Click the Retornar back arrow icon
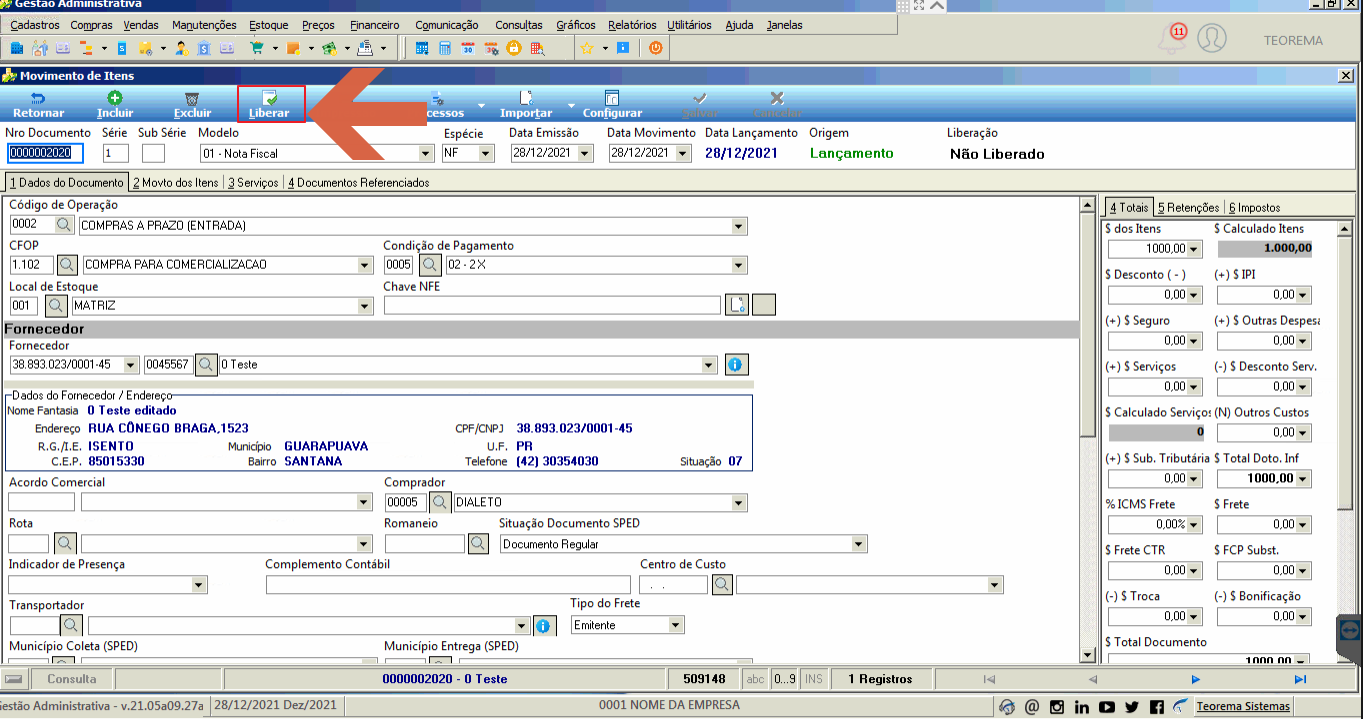Image resolution: width=1363 pixels, height=719 pixels. [x=38, y=98]
